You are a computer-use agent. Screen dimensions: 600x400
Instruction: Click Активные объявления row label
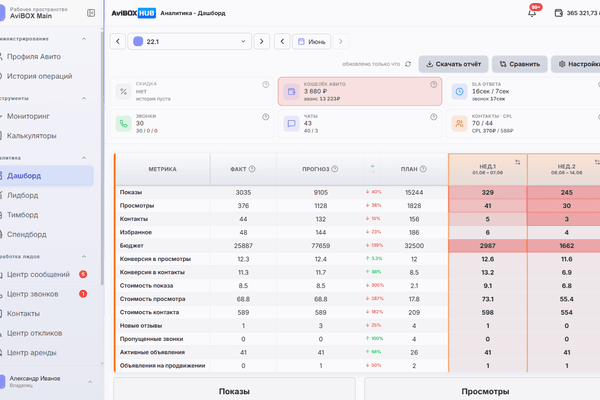pos(152,352)
